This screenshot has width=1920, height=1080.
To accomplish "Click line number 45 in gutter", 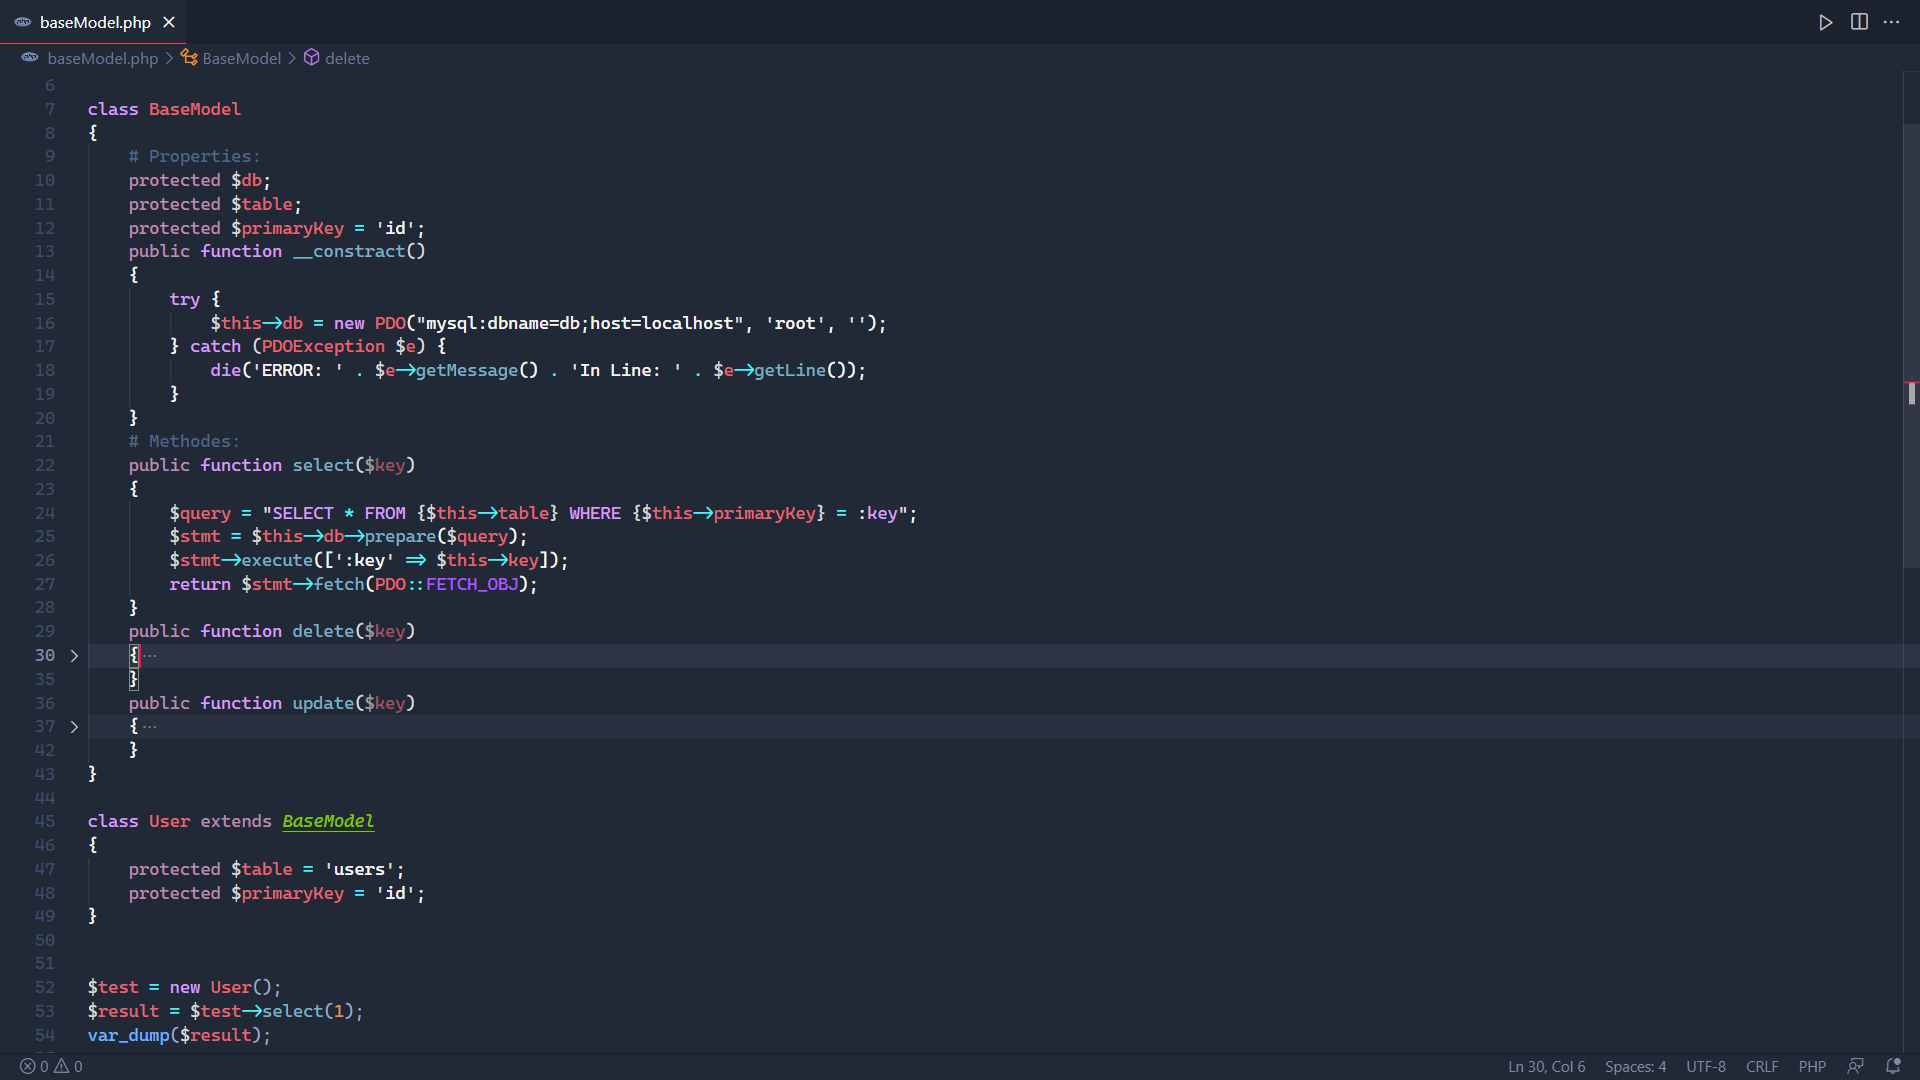I will (45, 821).
